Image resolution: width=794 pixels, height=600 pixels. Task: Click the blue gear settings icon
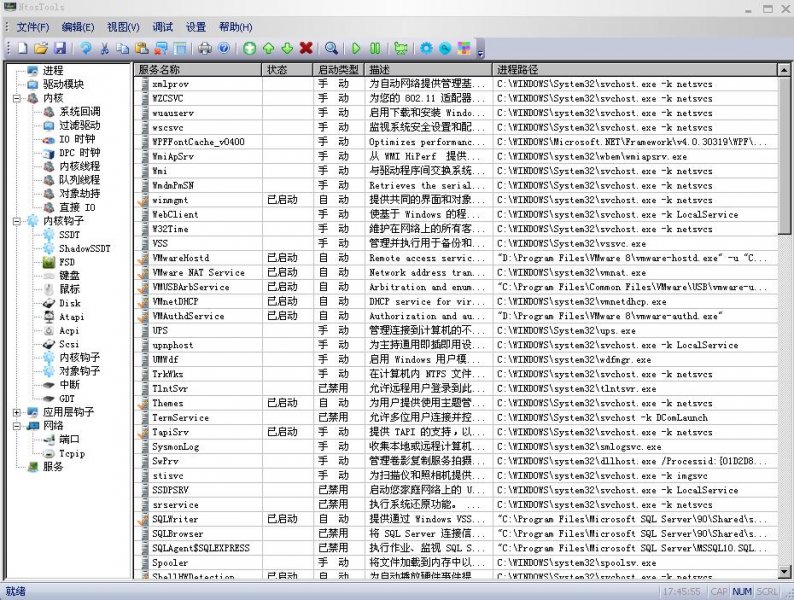pyautogui.click(x=426, y=49)
